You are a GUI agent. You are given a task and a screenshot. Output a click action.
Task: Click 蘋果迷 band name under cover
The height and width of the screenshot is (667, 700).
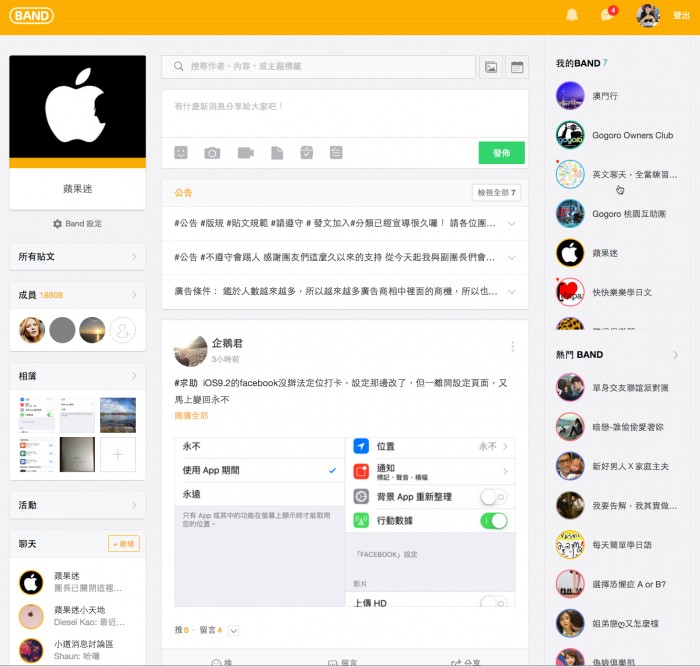(78, 189)
